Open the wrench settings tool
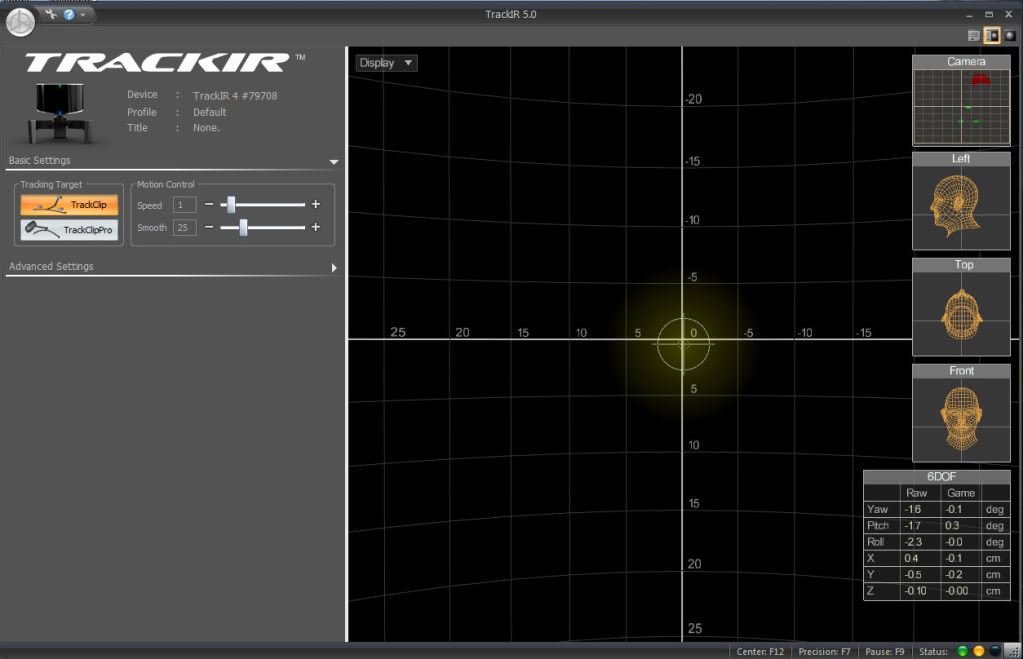Image resolution: width=1023 pixels, height=659 pixels. [52, 14]
